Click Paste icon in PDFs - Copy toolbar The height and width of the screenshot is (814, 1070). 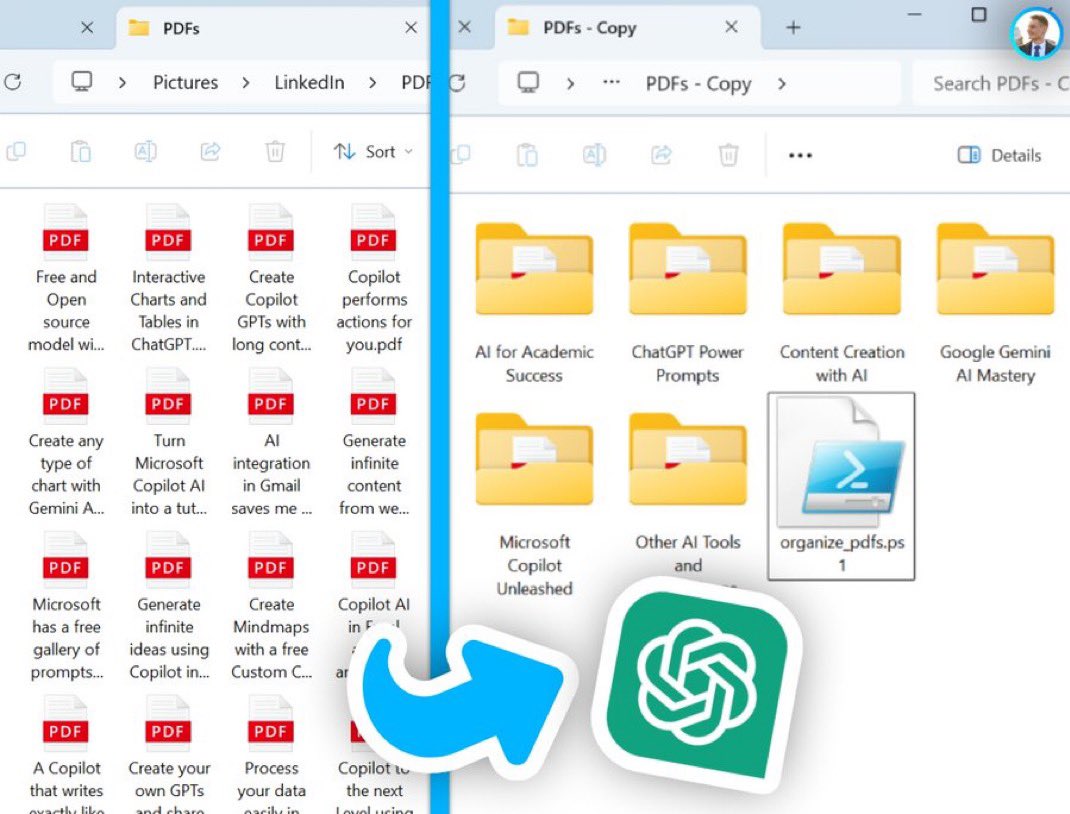click(527, 155)
